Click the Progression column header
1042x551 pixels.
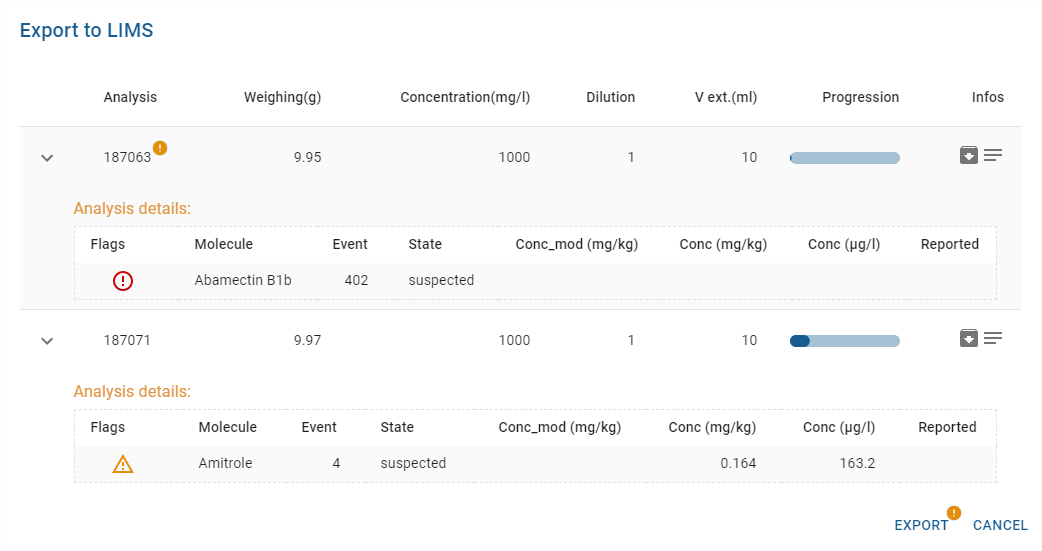[x=860, y=97]
